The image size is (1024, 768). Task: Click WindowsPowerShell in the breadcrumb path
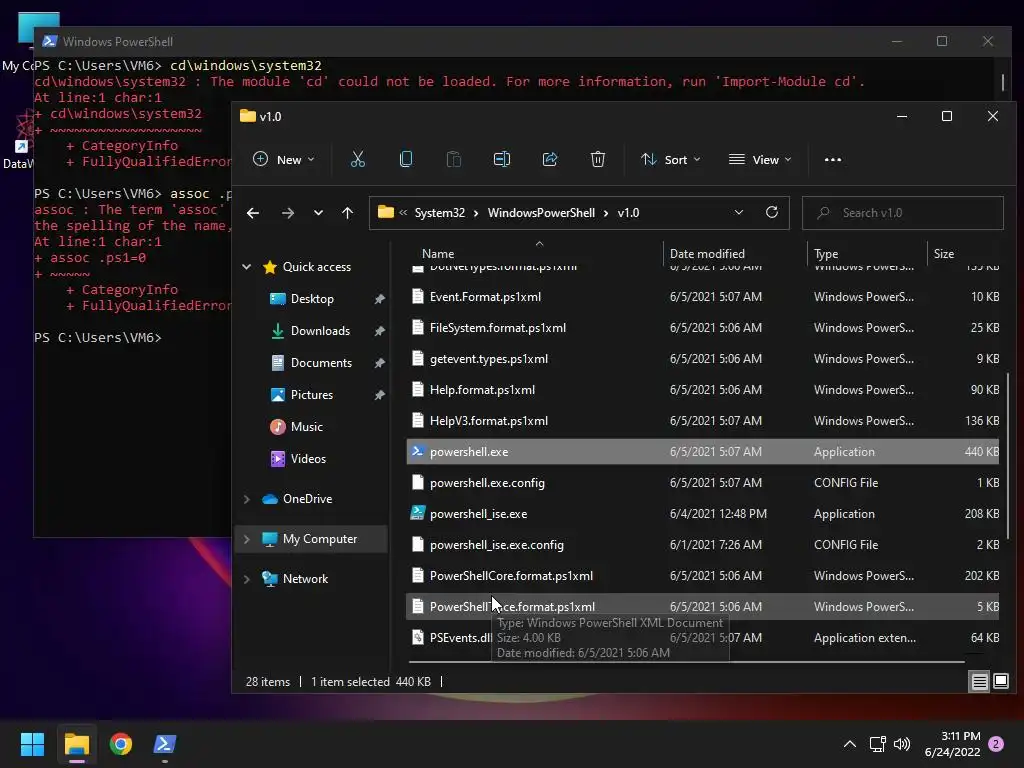click(x=541, y=213)
